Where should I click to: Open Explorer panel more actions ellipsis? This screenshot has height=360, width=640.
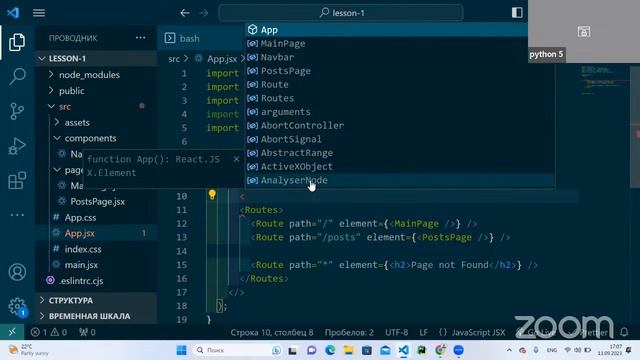point(140,38)
